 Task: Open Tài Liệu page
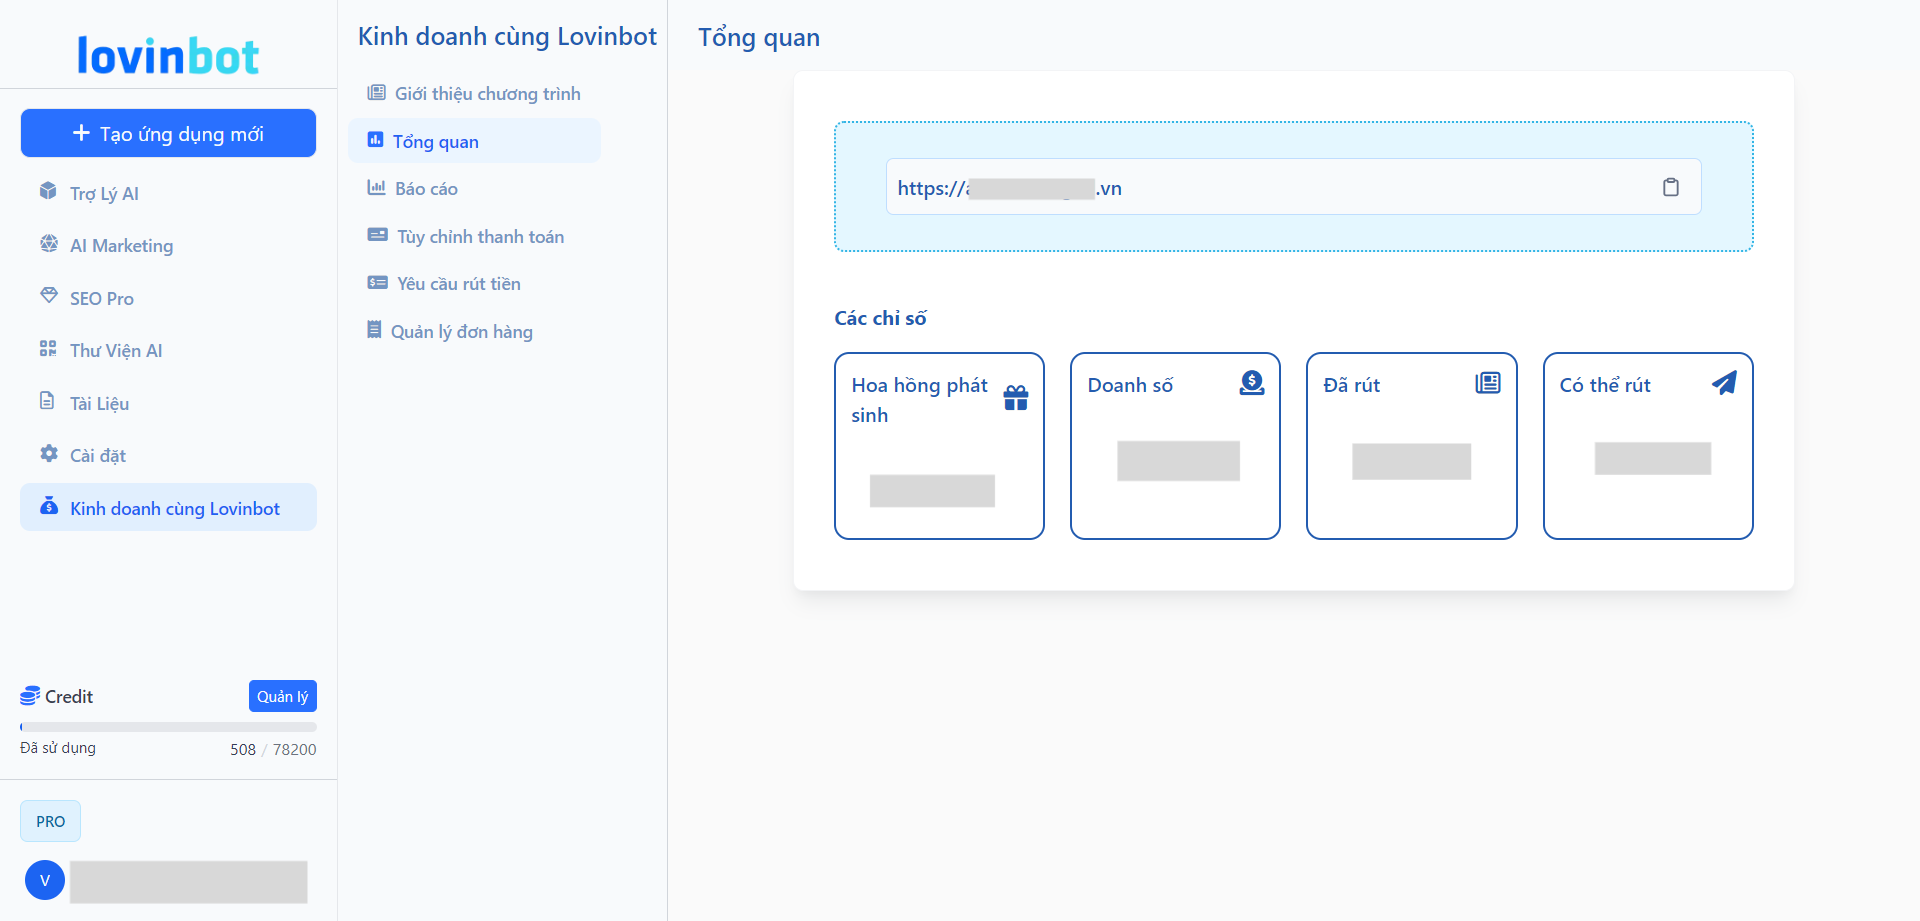[168, 403]
